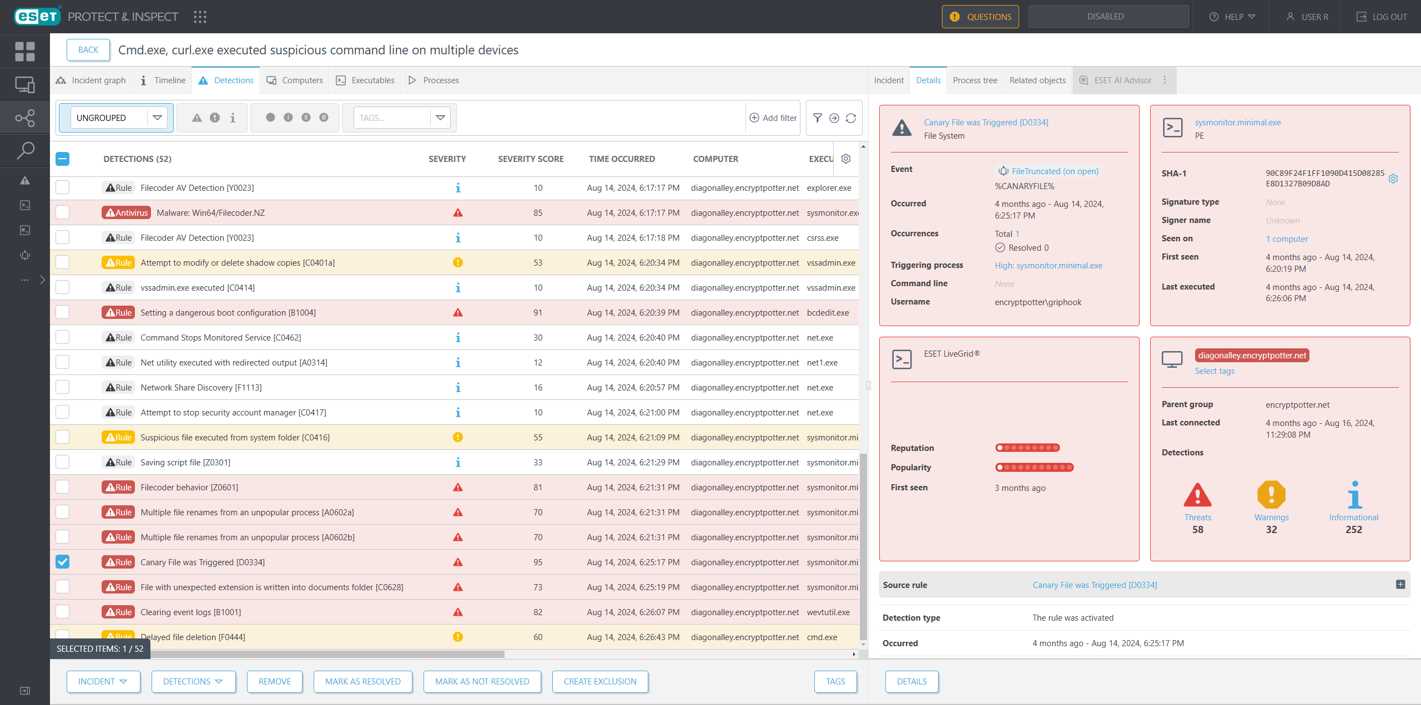
Task: Click the funnel filter icon
Action: point(817,118)
